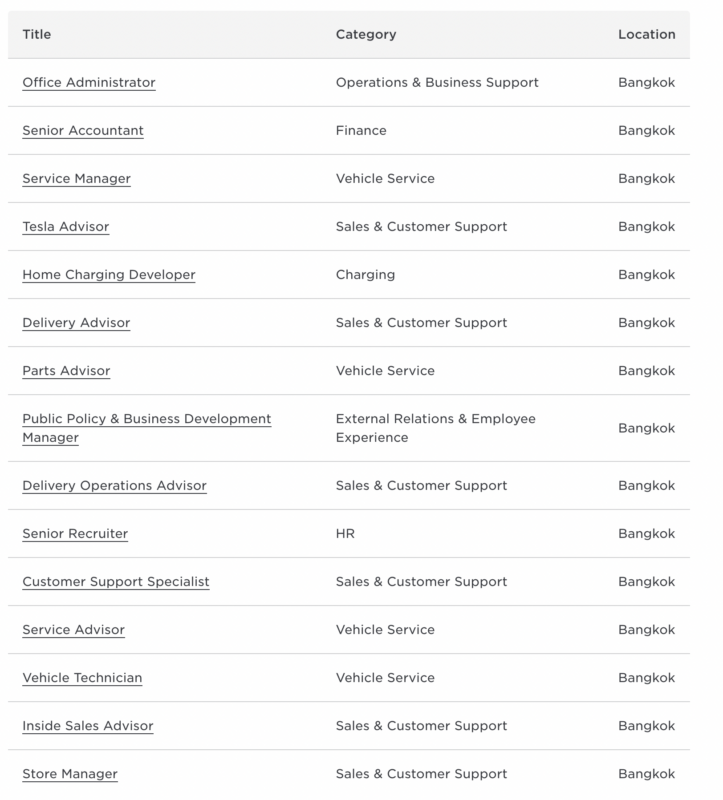This screenshot has height=800, width=723.
Task: Open the Service Advisor job page
Action: click(73, 630)
